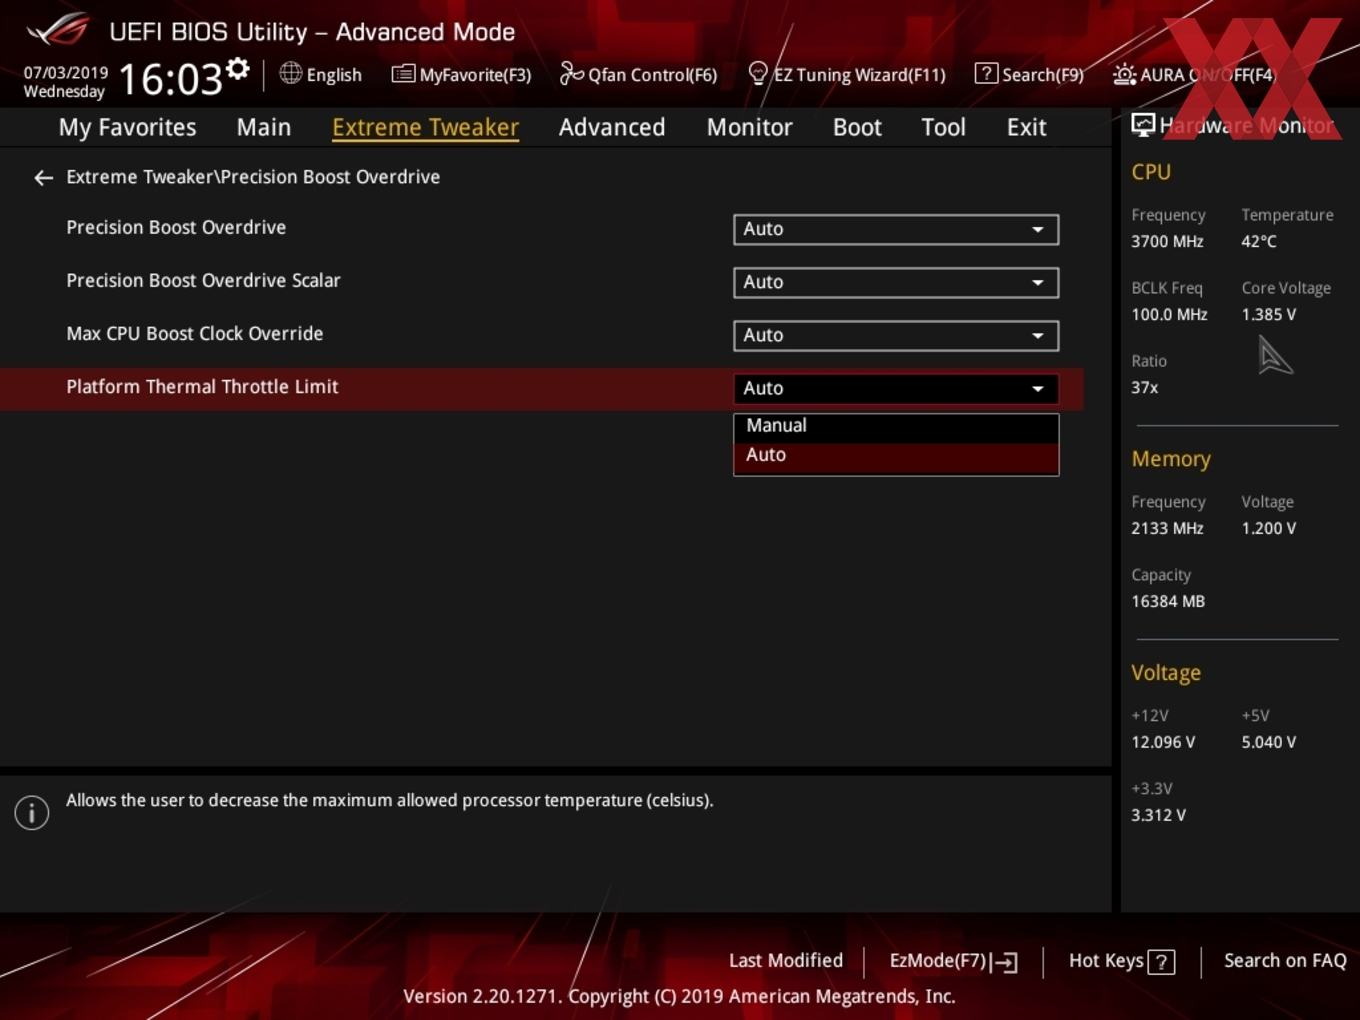Image resolution: width=1360 pixels, height=1020 pixels.
Task: Click the Precision Boost Overdrive label
Action: (x=176, y=228)
